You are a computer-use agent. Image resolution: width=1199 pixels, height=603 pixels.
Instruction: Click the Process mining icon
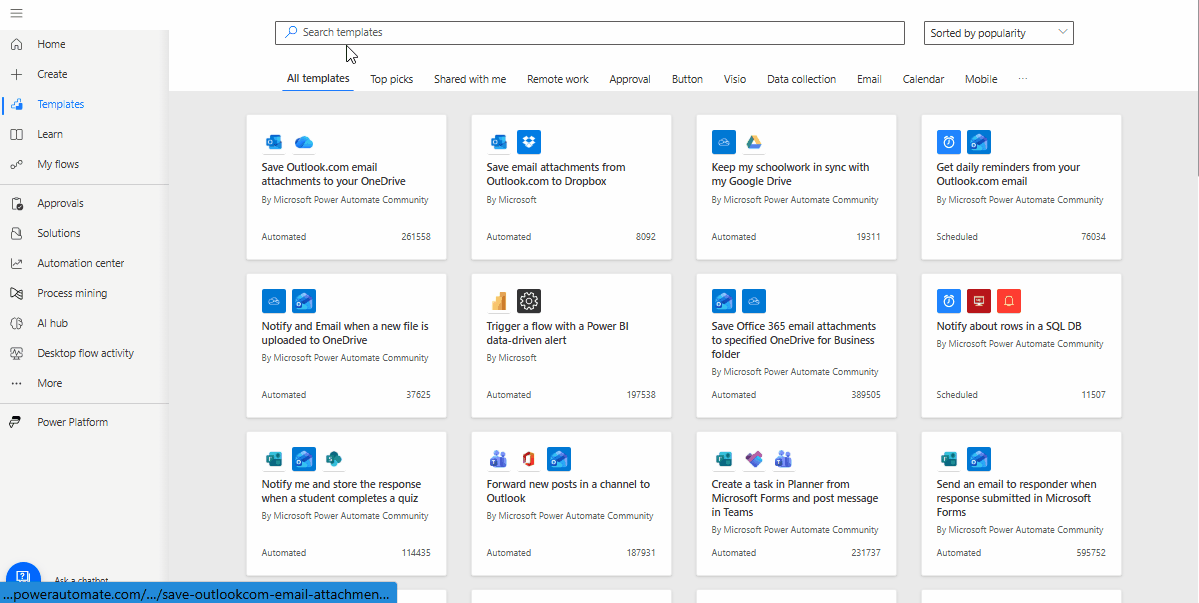[x=16, y=293]
